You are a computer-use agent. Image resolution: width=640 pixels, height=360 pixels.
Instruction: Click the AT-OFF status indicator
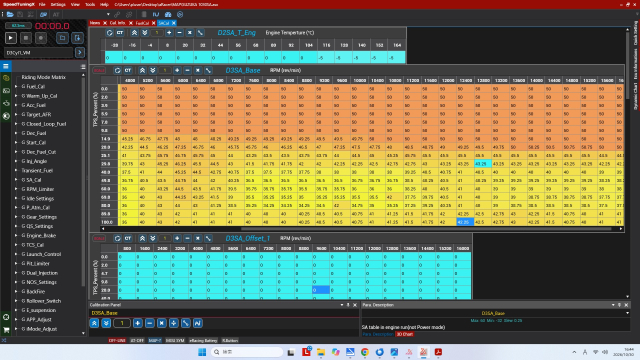137,340
